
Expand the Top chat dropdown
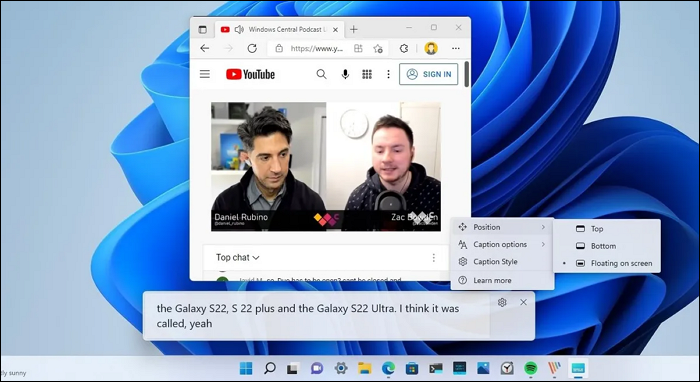[238, 257]
